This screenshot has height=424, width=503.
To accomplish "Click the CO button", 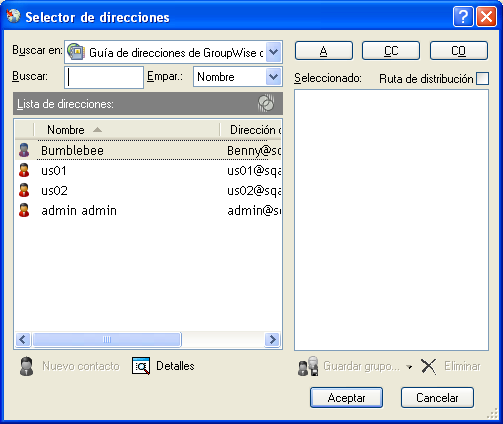I will pyautogui.click(x=459, y=51).
